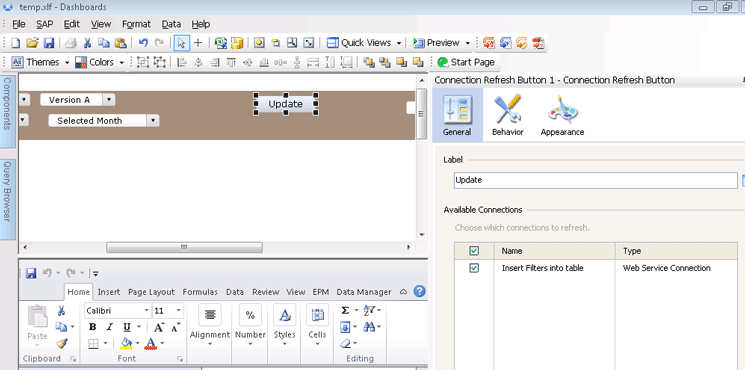Open the Start Page
Screen dimensions: 745x370
[x=466, y=62]
